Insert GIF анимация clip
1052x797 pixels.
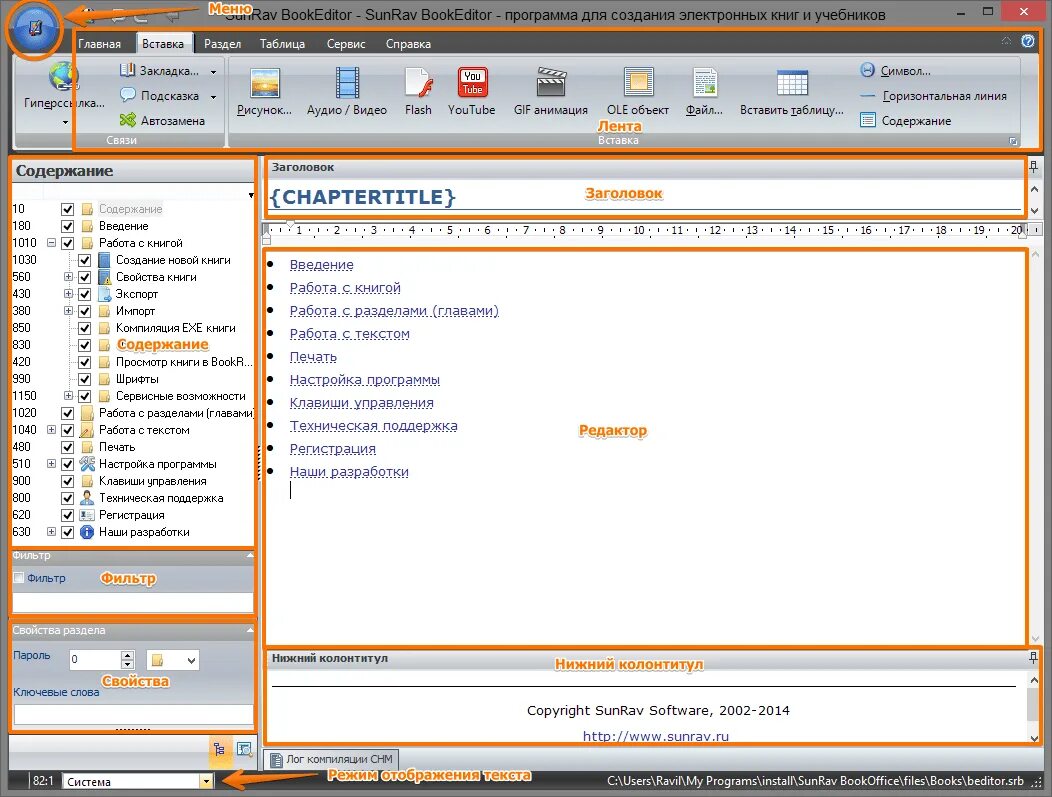[x=551, y=83]
